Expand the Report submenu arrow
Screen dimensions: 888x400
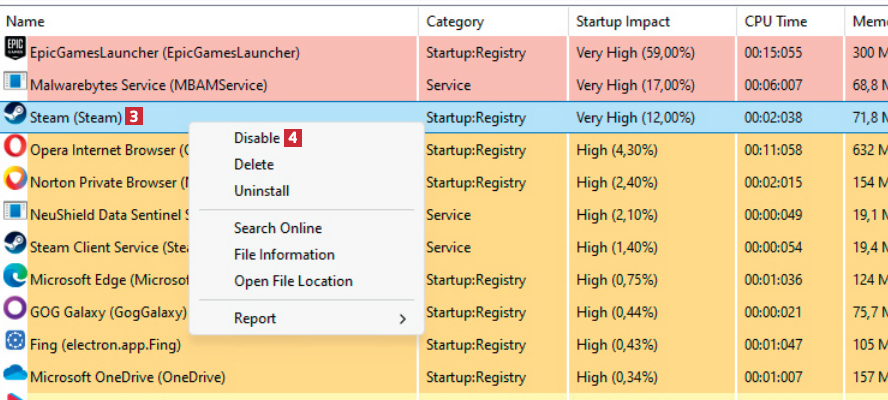tap(403, 319)
